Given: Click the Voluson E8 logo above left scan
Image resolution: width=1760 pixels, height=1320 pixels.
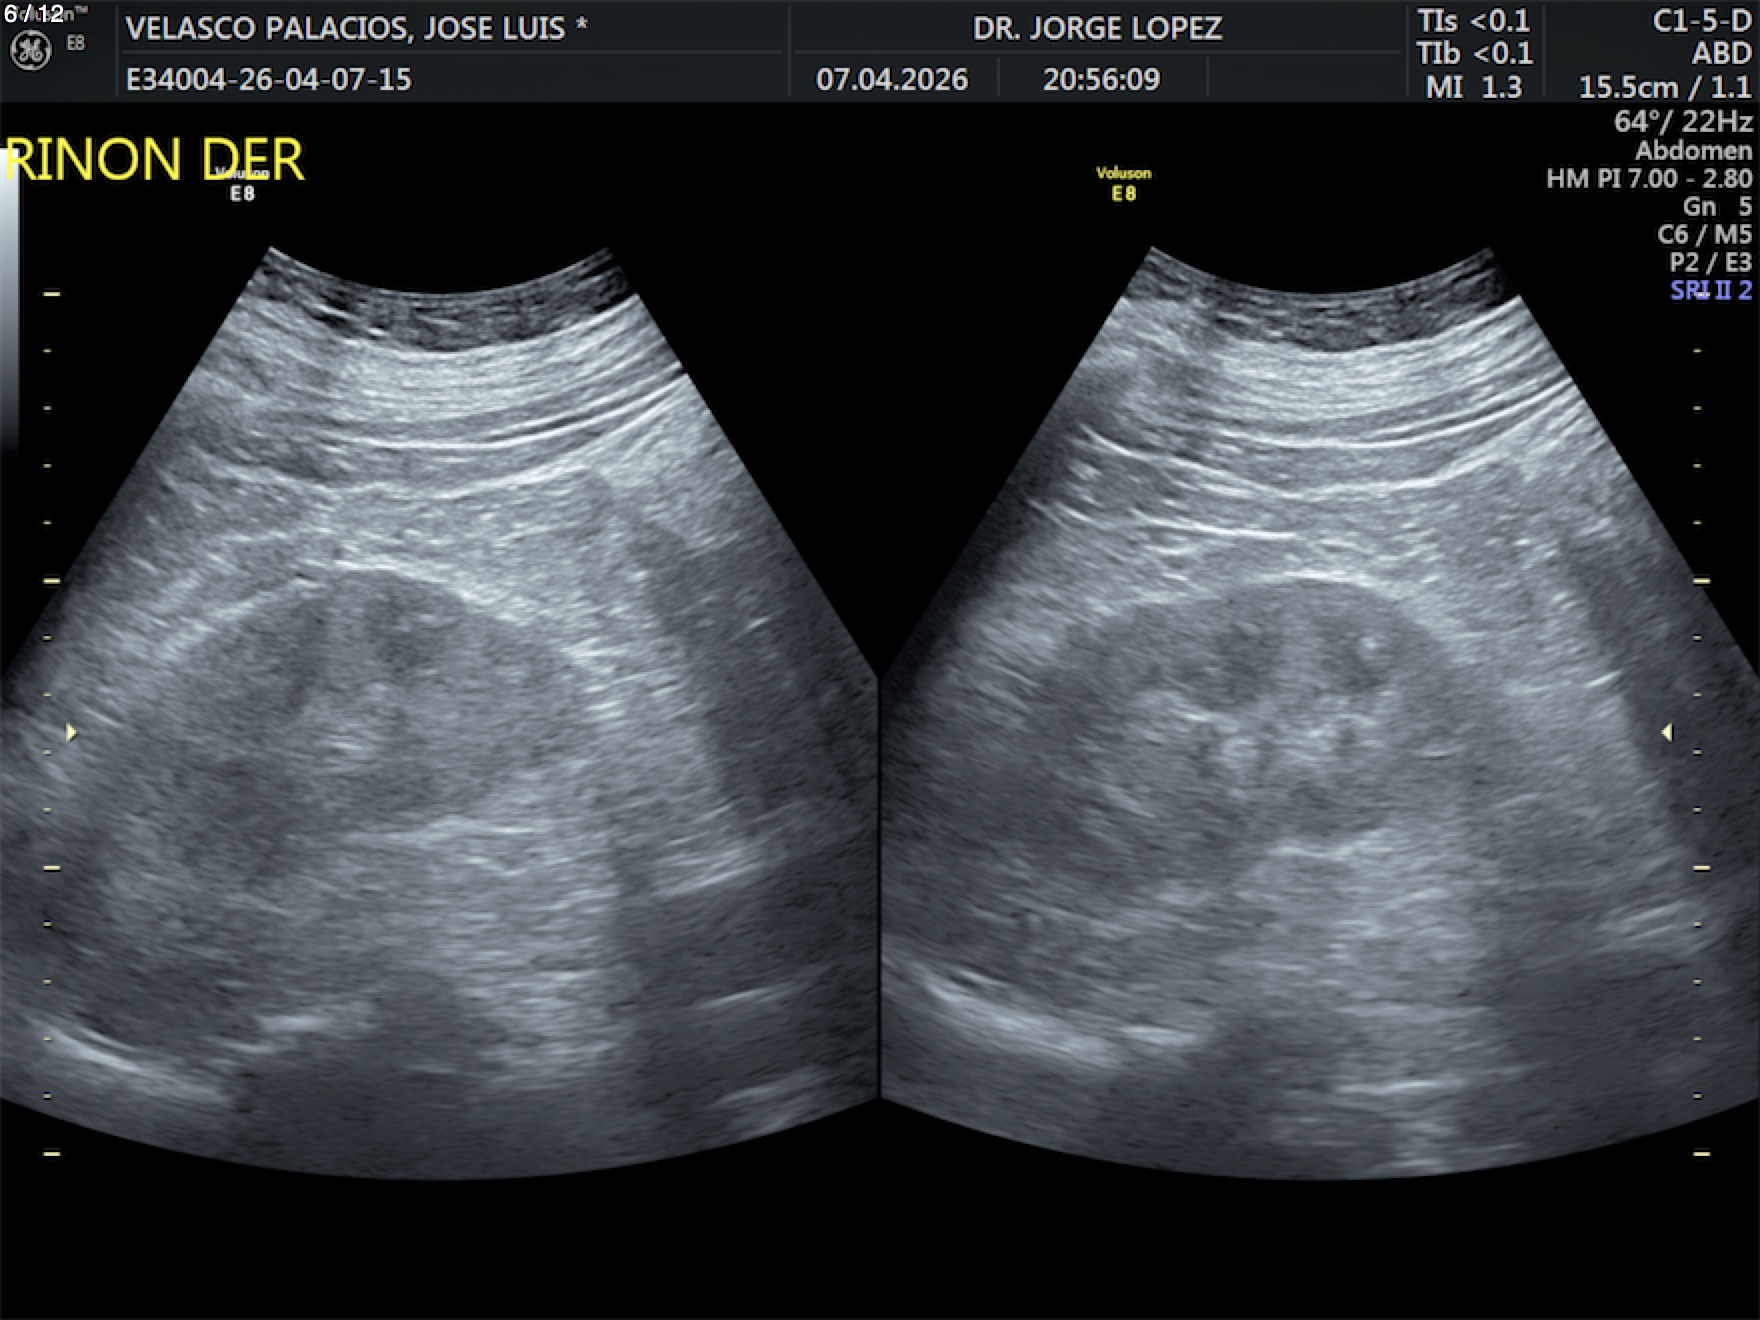Looking at the screenshot, I should point(242,185).
